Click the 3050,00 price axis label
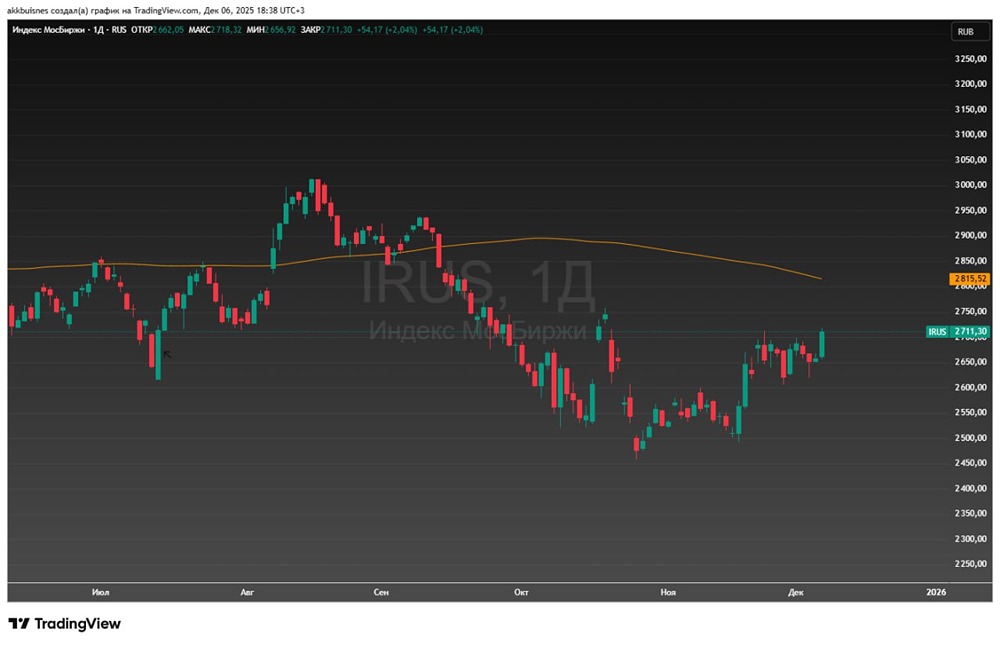 [970, 159]
